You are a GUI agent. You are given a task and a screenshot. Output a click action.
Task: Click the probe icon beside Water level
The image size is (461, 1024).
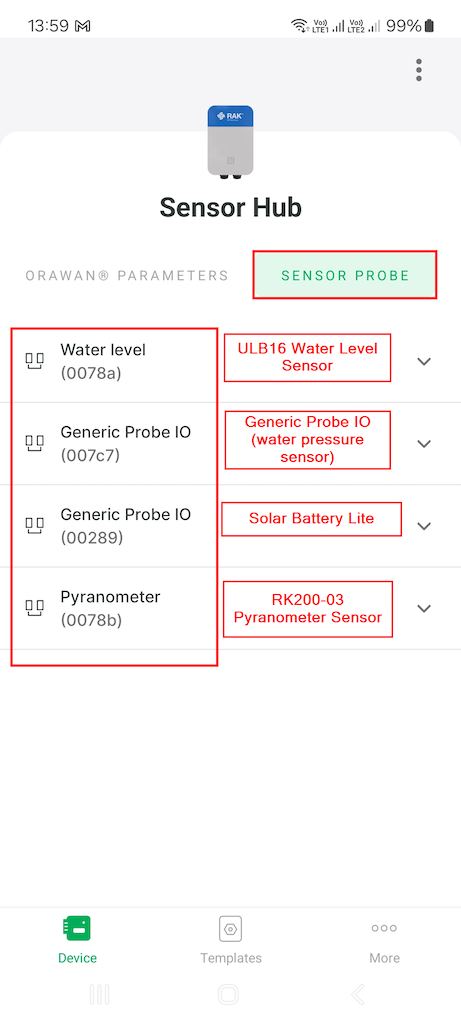[x=35, y=361]
